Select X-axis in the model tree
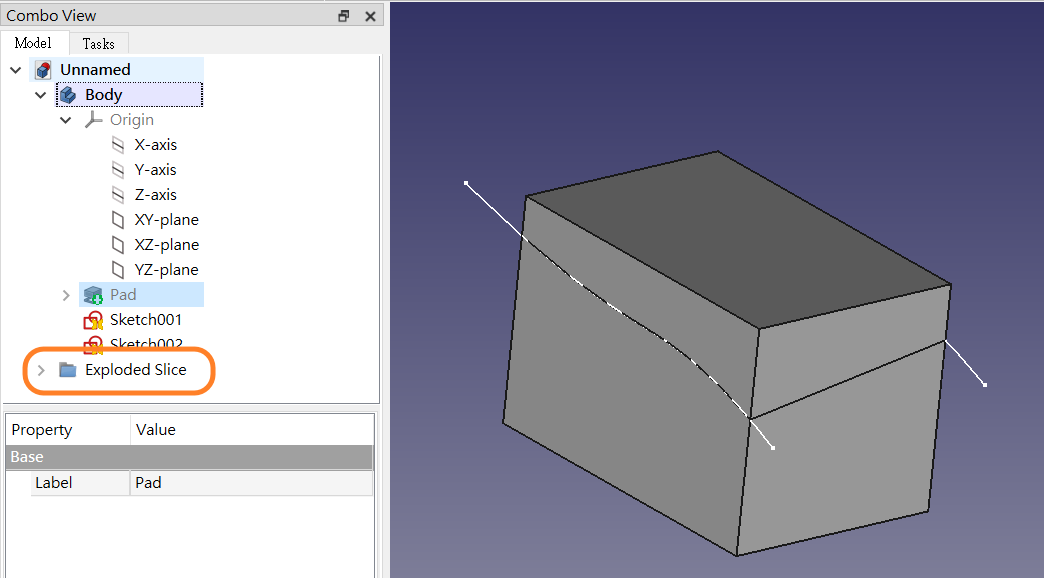This screenshot has height=578, width=1044. [156, 144]
